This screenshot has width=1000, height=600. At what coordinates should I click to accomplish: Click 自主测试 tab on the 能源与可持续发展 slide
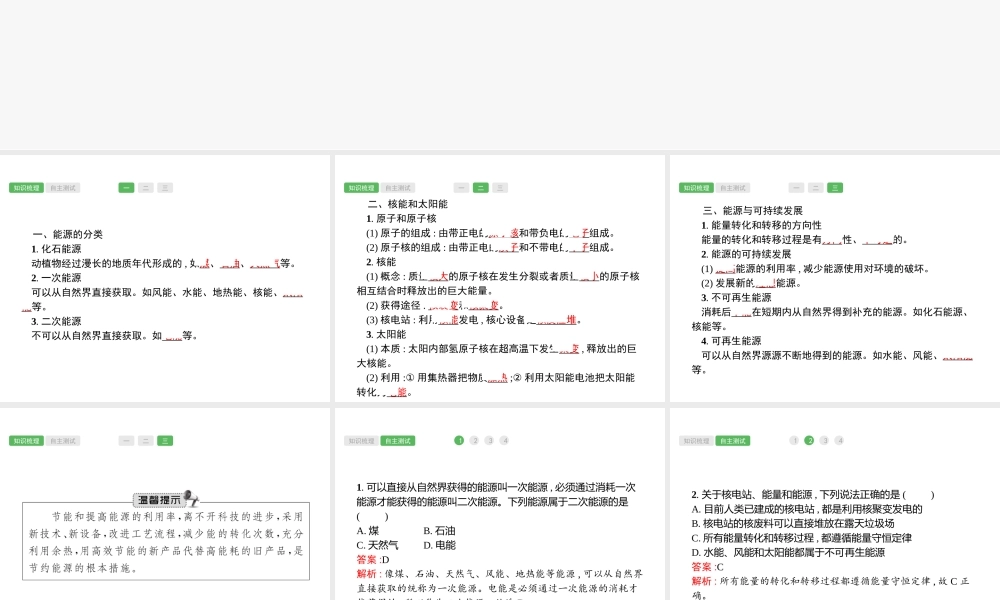pyautogui.click(x=733, y=188)
